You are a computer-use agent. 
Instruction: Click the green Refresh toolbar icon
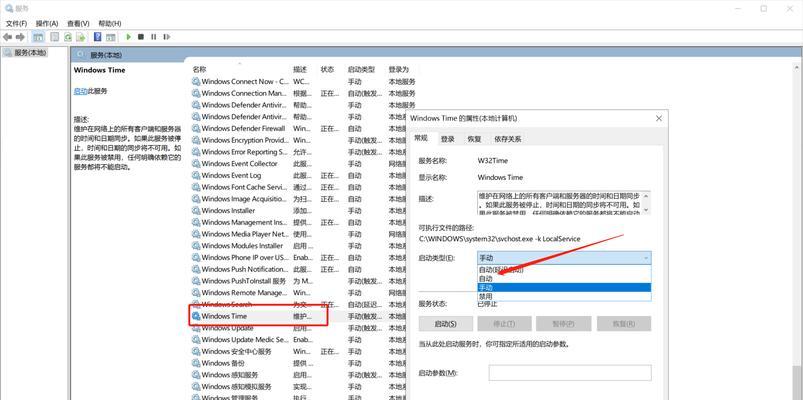[x=67, y=37]
